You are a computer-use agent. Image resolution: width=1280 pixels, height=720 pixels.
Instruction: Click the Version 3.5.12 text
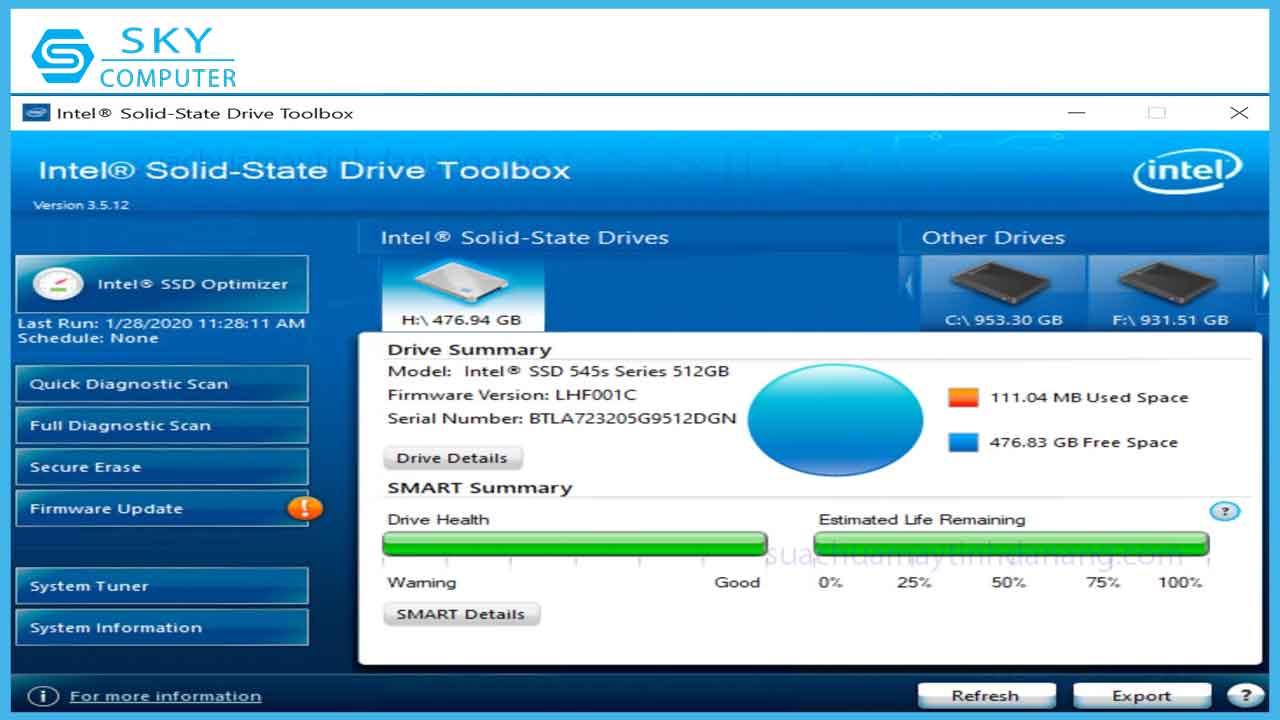pos(81,205)
